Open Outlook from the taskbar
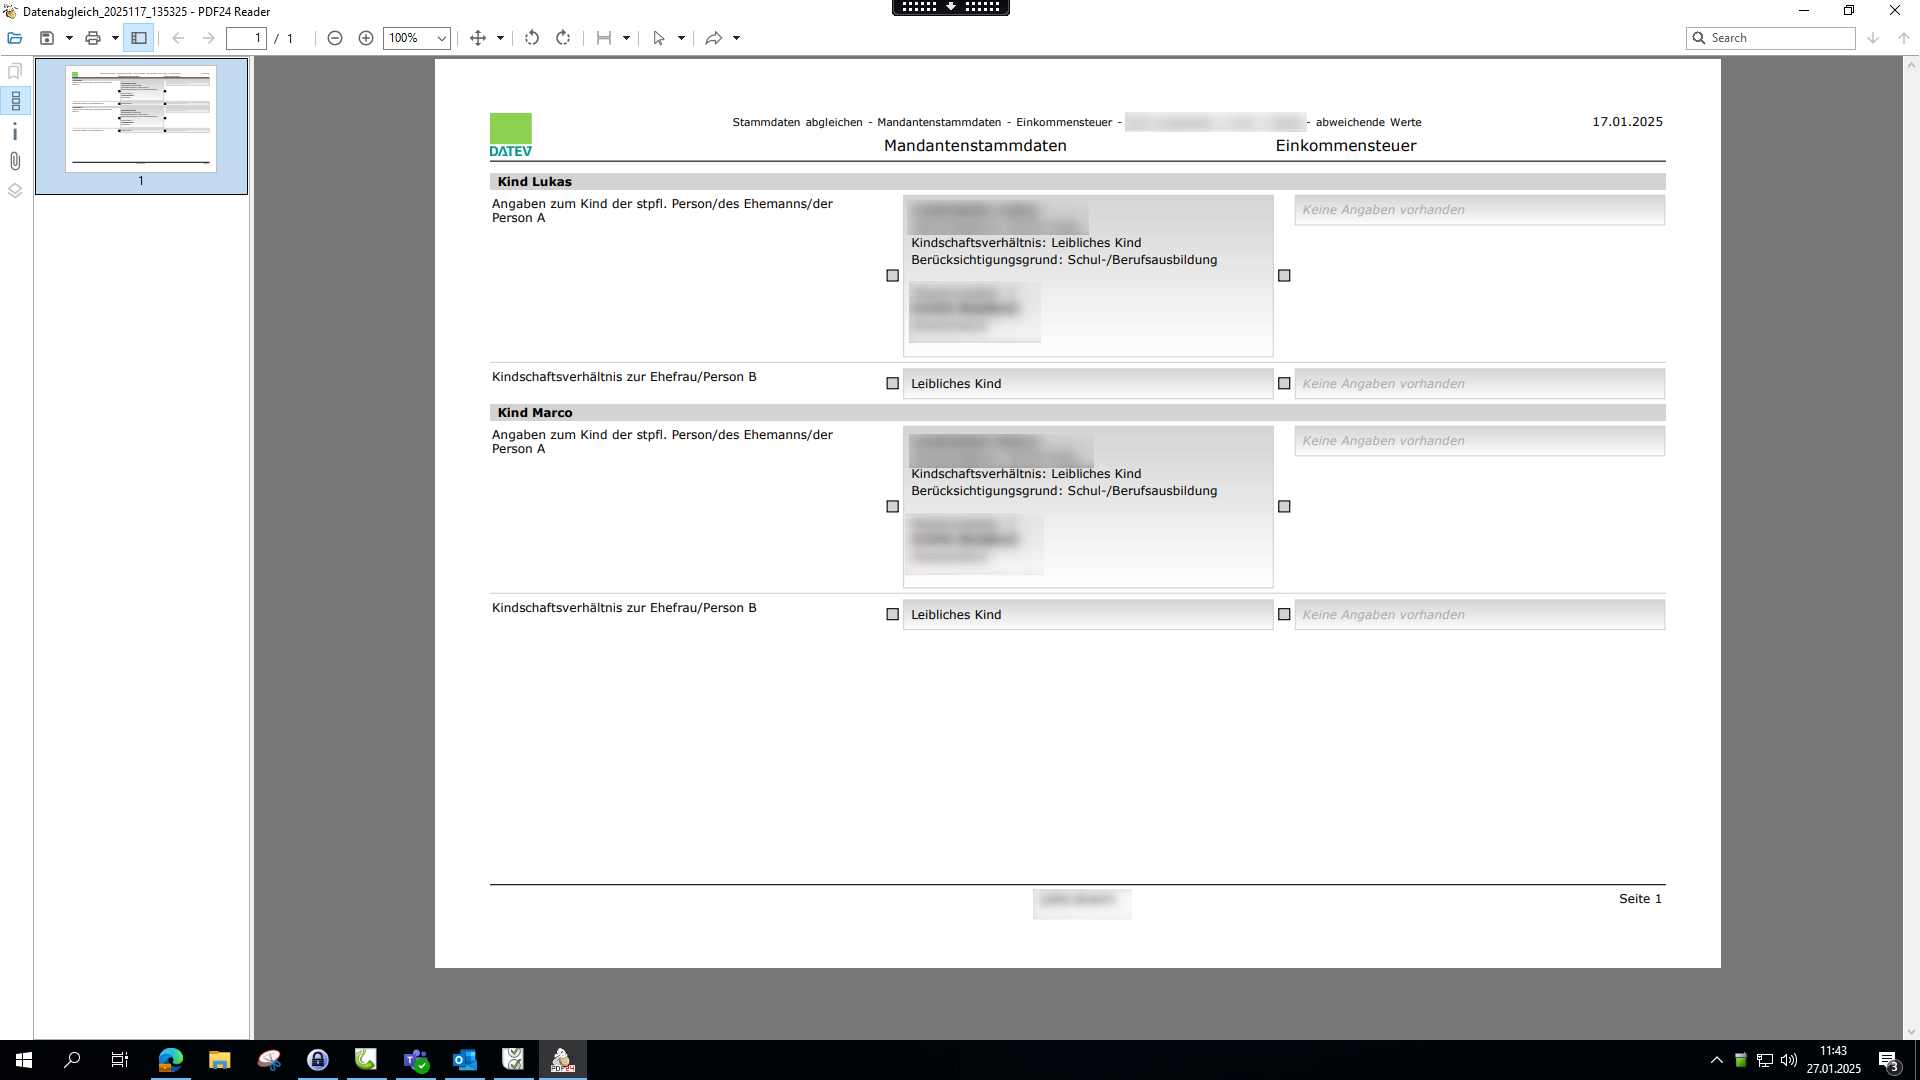Image resolution: width=1920 pixels, height=1080 pixels. pos(465,1060)
